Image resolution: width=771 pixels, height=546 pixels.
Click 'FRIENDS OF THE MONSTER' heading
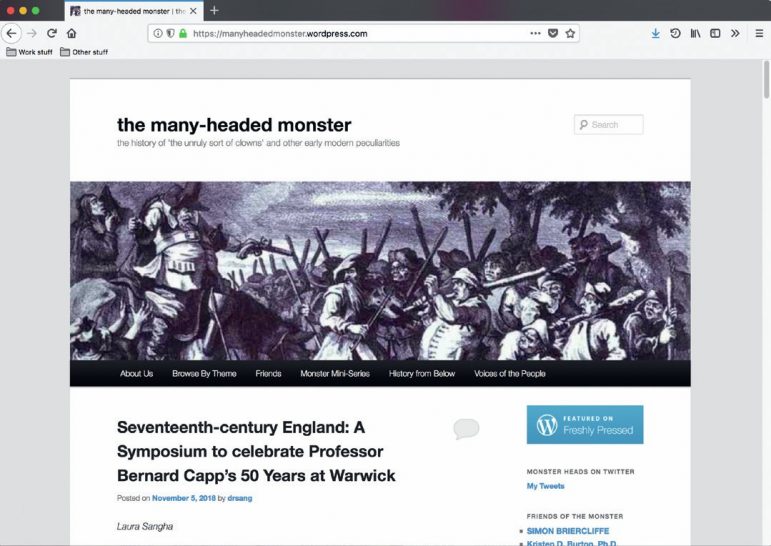pyautogui.click(x=575, y=516)
